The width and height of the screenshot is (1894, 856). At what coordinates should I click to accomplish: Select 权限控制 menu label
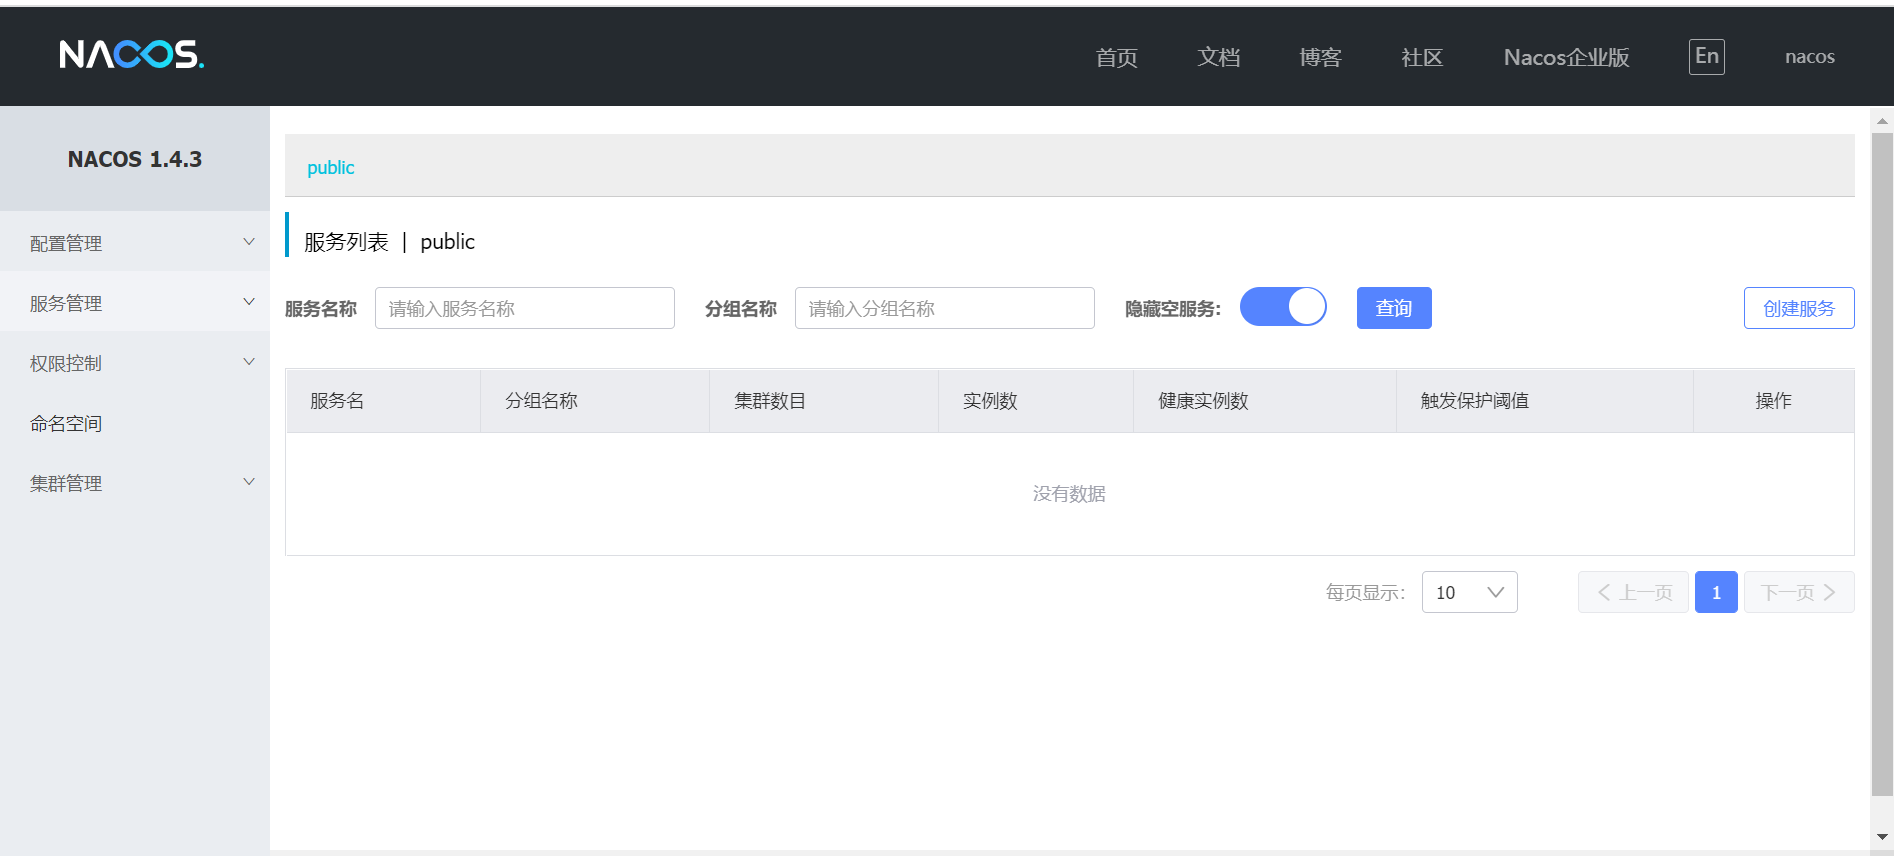pyautogui.click(x=66, y=363)
